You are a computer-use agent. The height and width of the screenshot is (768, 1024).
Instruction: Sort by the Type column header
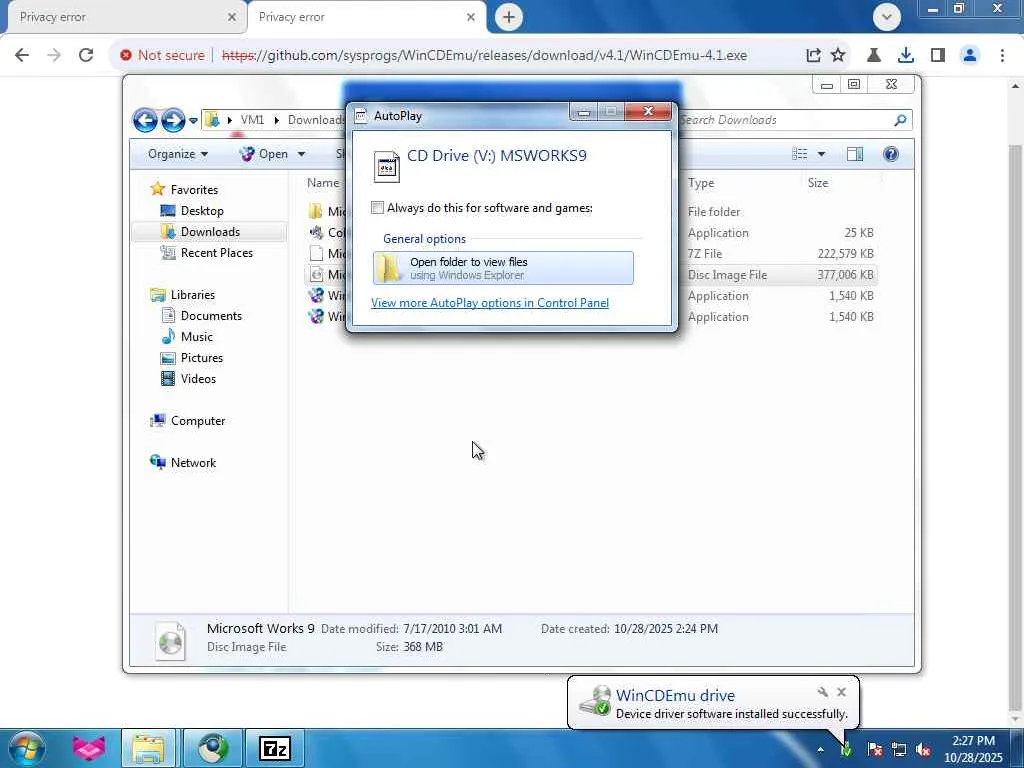[701, 184]
